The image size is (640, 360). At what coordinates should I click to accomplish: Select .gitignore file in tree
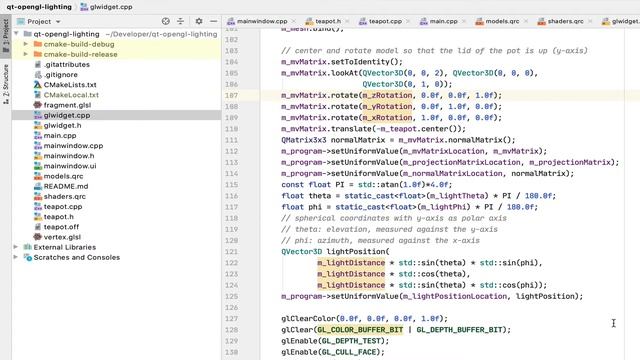[60, 75]
